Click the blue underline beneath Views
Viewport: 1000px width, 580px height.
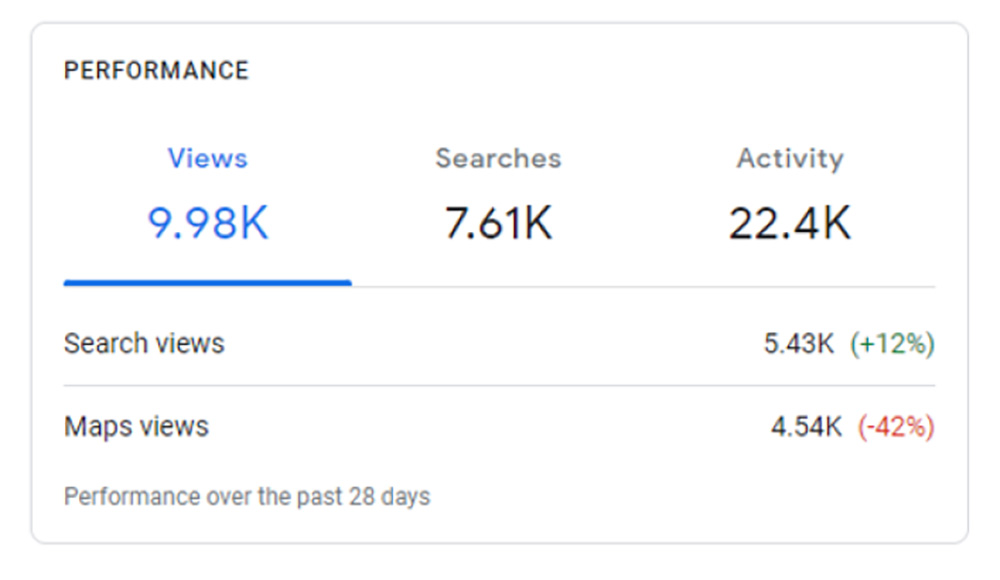(x=207, y=283)
